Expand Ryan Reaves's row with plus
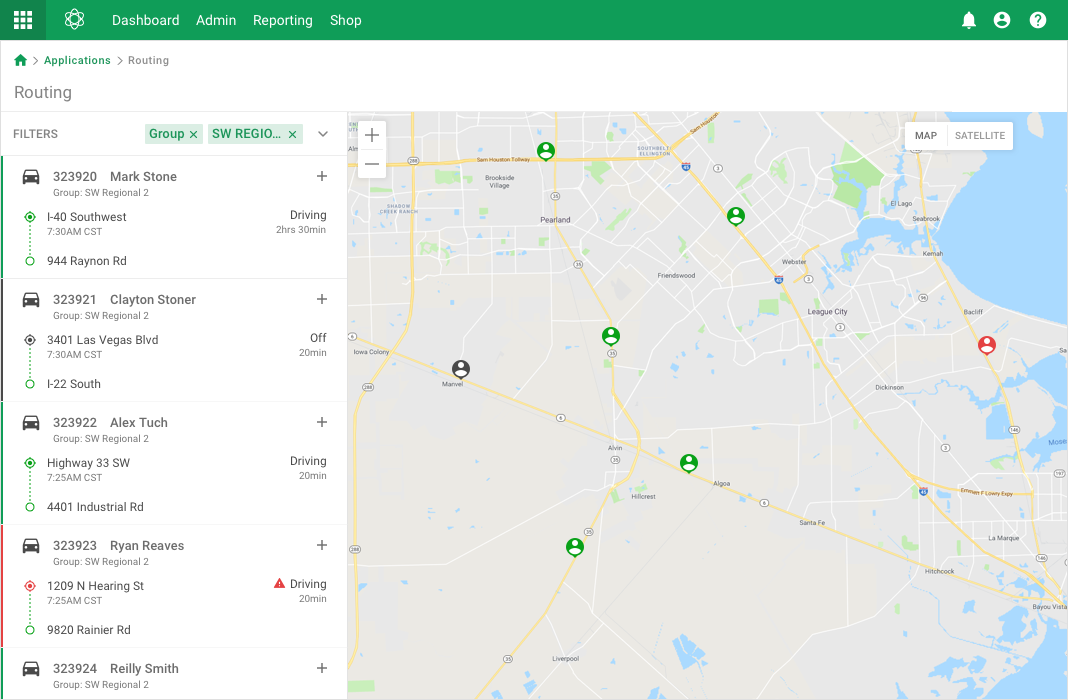This screenshot has height=700, width=1068. pos(322,545)
